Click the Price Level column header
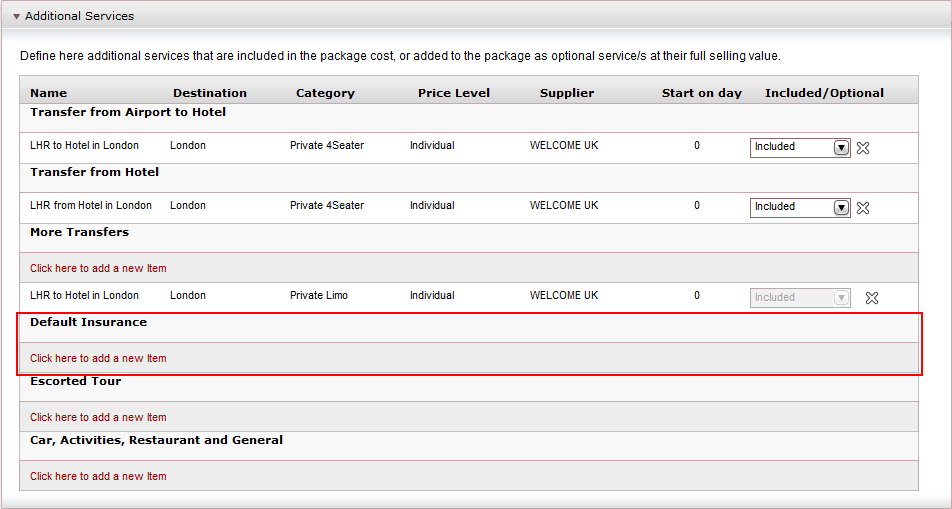This screenshot has height=509, width=952. 454,93
